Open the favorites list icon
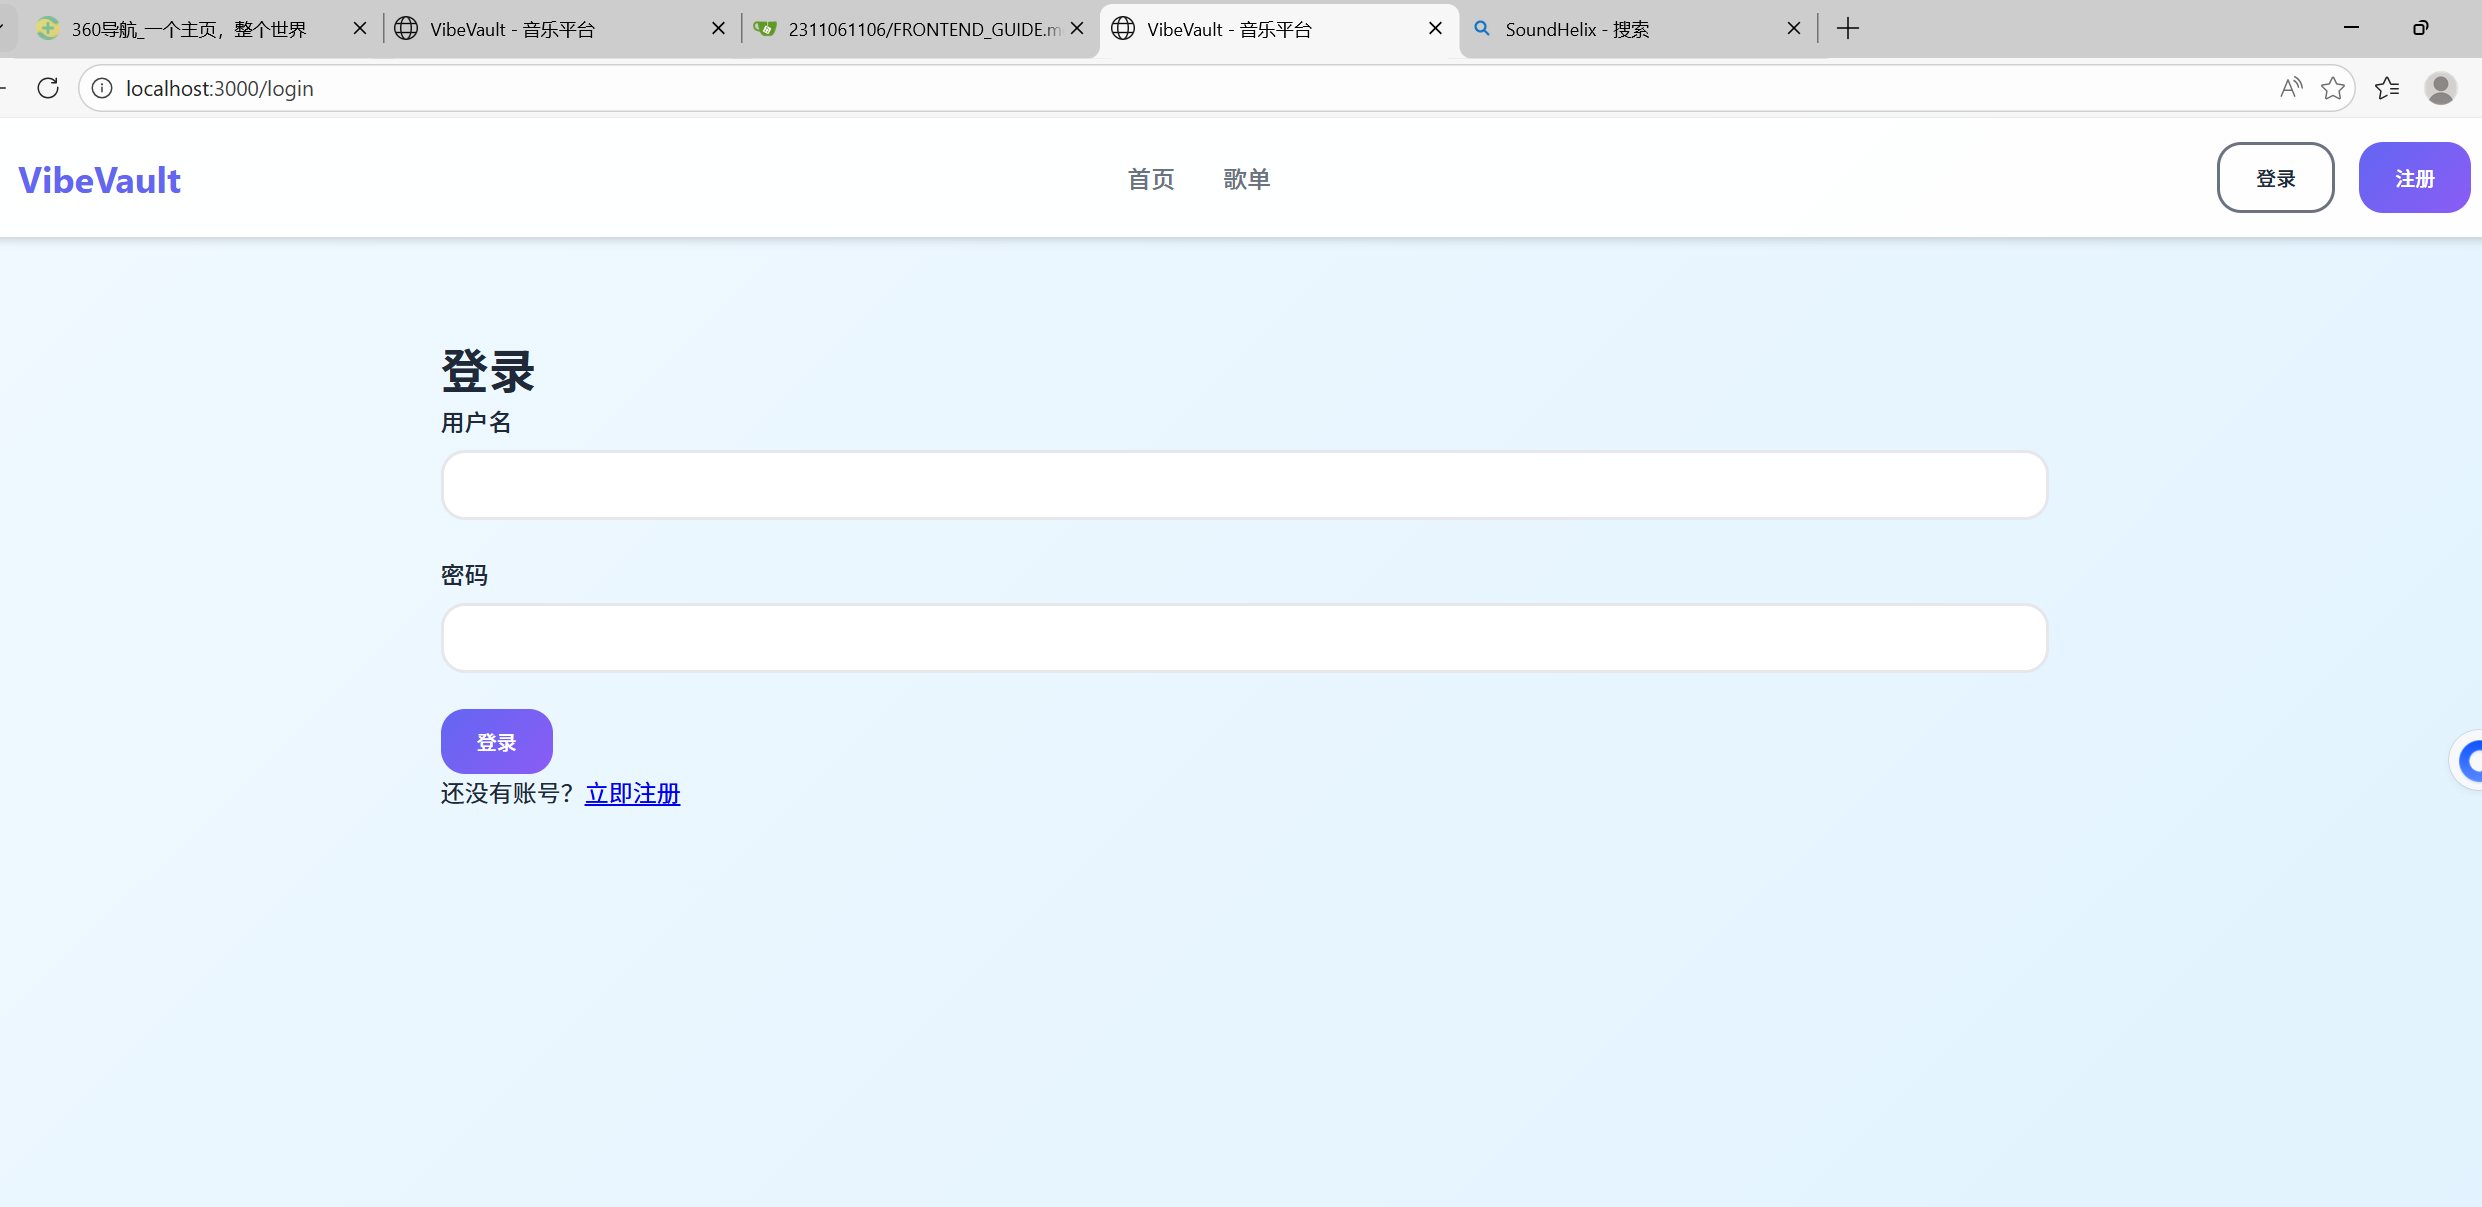The image size is (2482, 1207). tap(2387, 88)
